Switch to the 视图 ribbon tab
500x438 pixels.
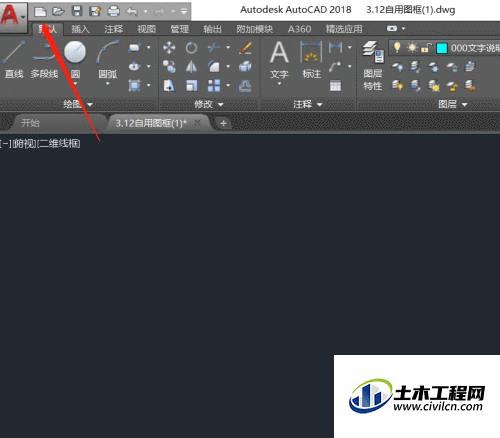[146, 29]
